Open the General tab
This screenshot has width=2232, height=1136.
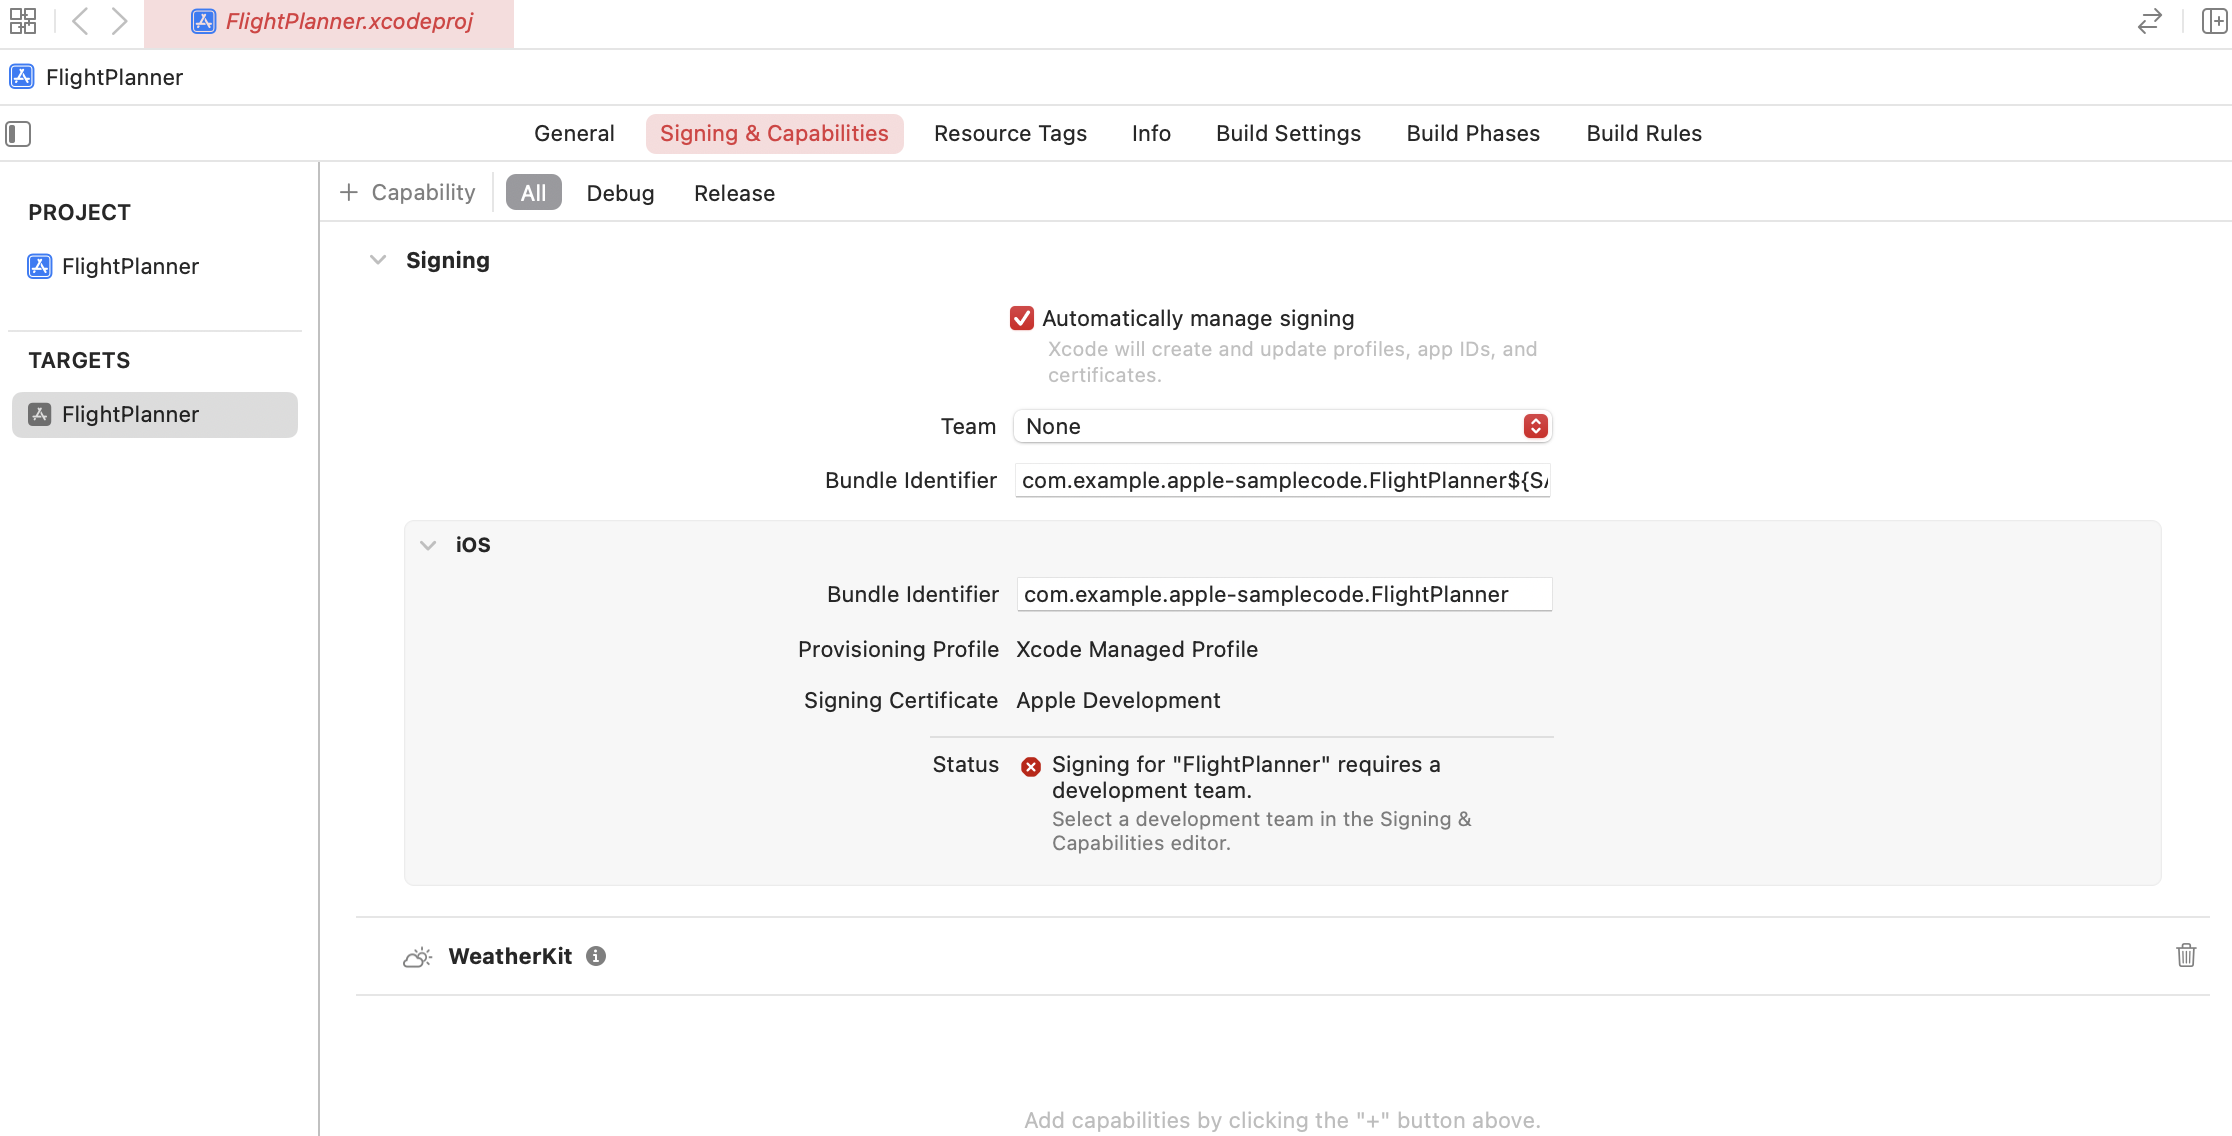574,133
